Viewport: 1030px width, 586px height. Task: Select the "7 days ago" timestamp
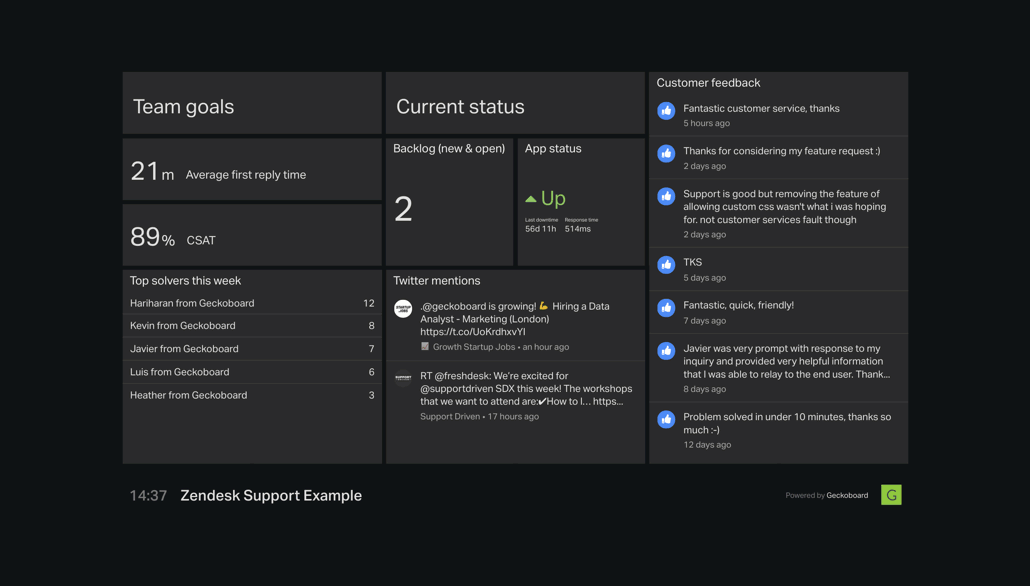[704, 320]
